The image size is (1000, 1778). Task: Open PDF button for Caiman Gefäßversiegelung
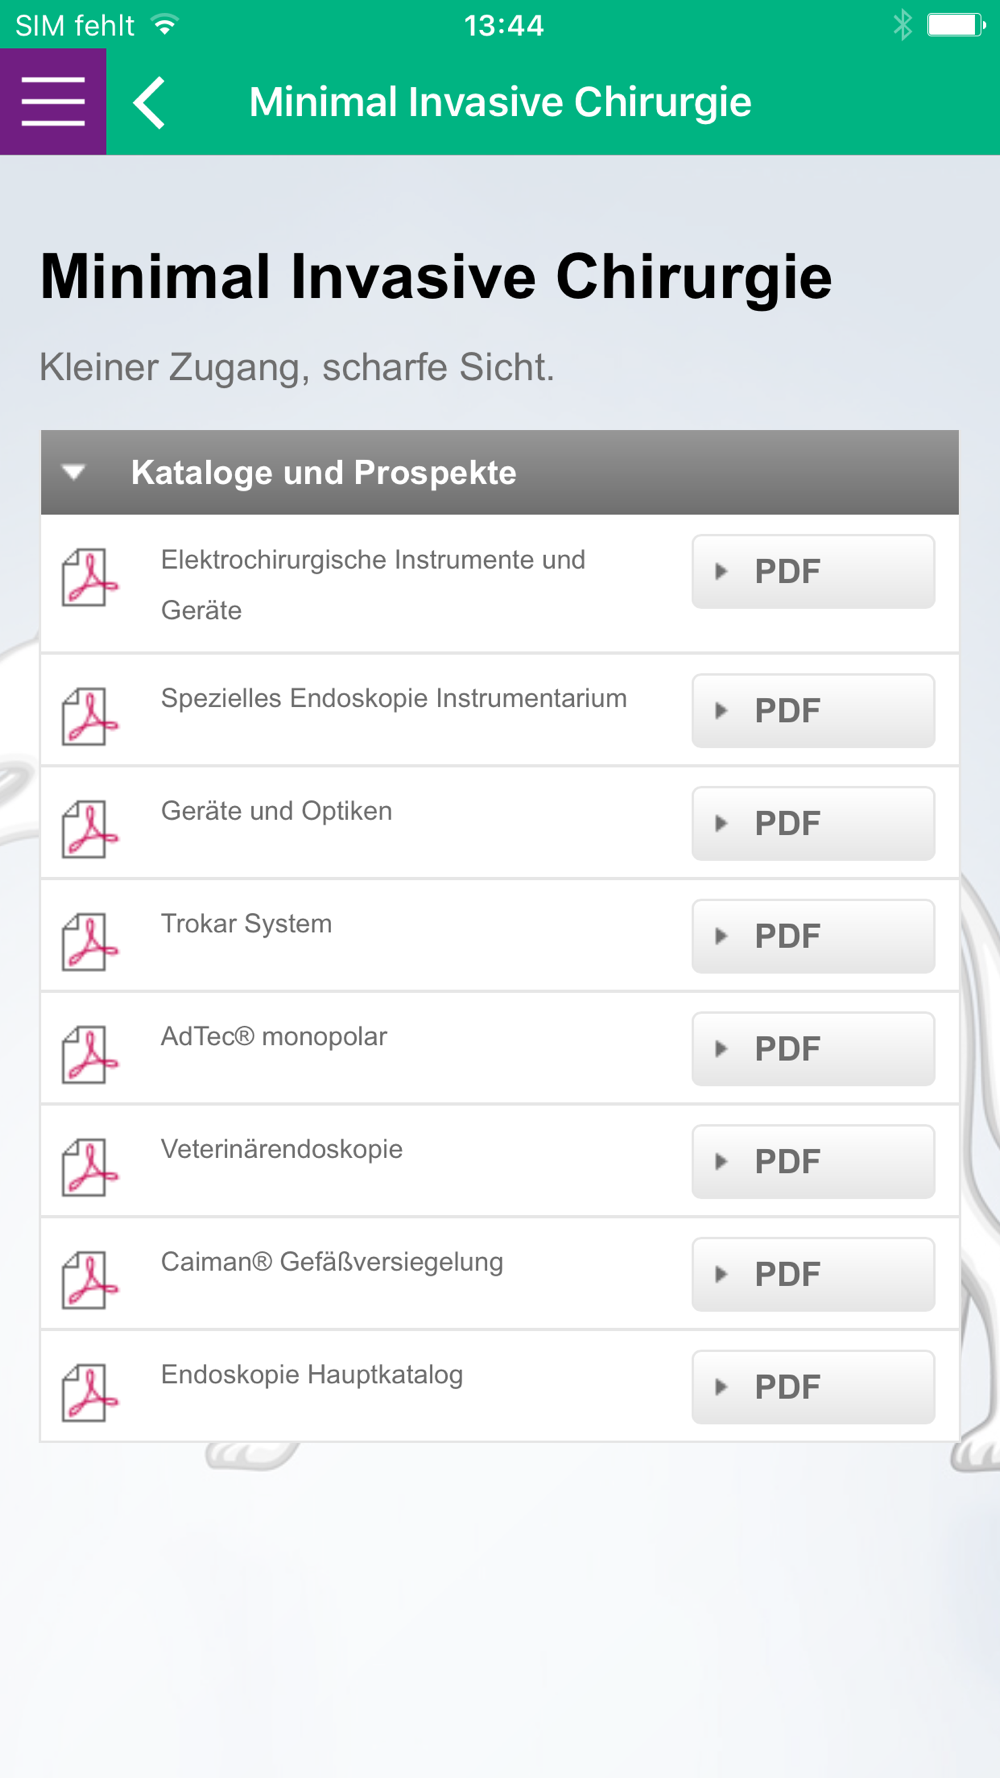(x=813, y=1275)
